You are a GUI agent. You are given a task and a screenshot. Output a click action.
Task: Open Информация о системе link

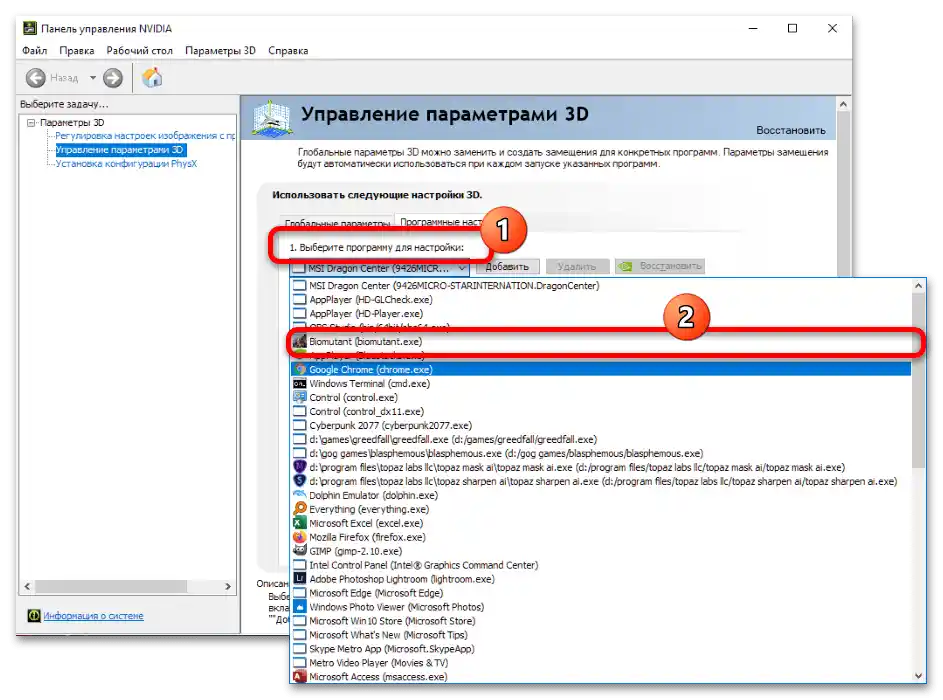point(93,615)
